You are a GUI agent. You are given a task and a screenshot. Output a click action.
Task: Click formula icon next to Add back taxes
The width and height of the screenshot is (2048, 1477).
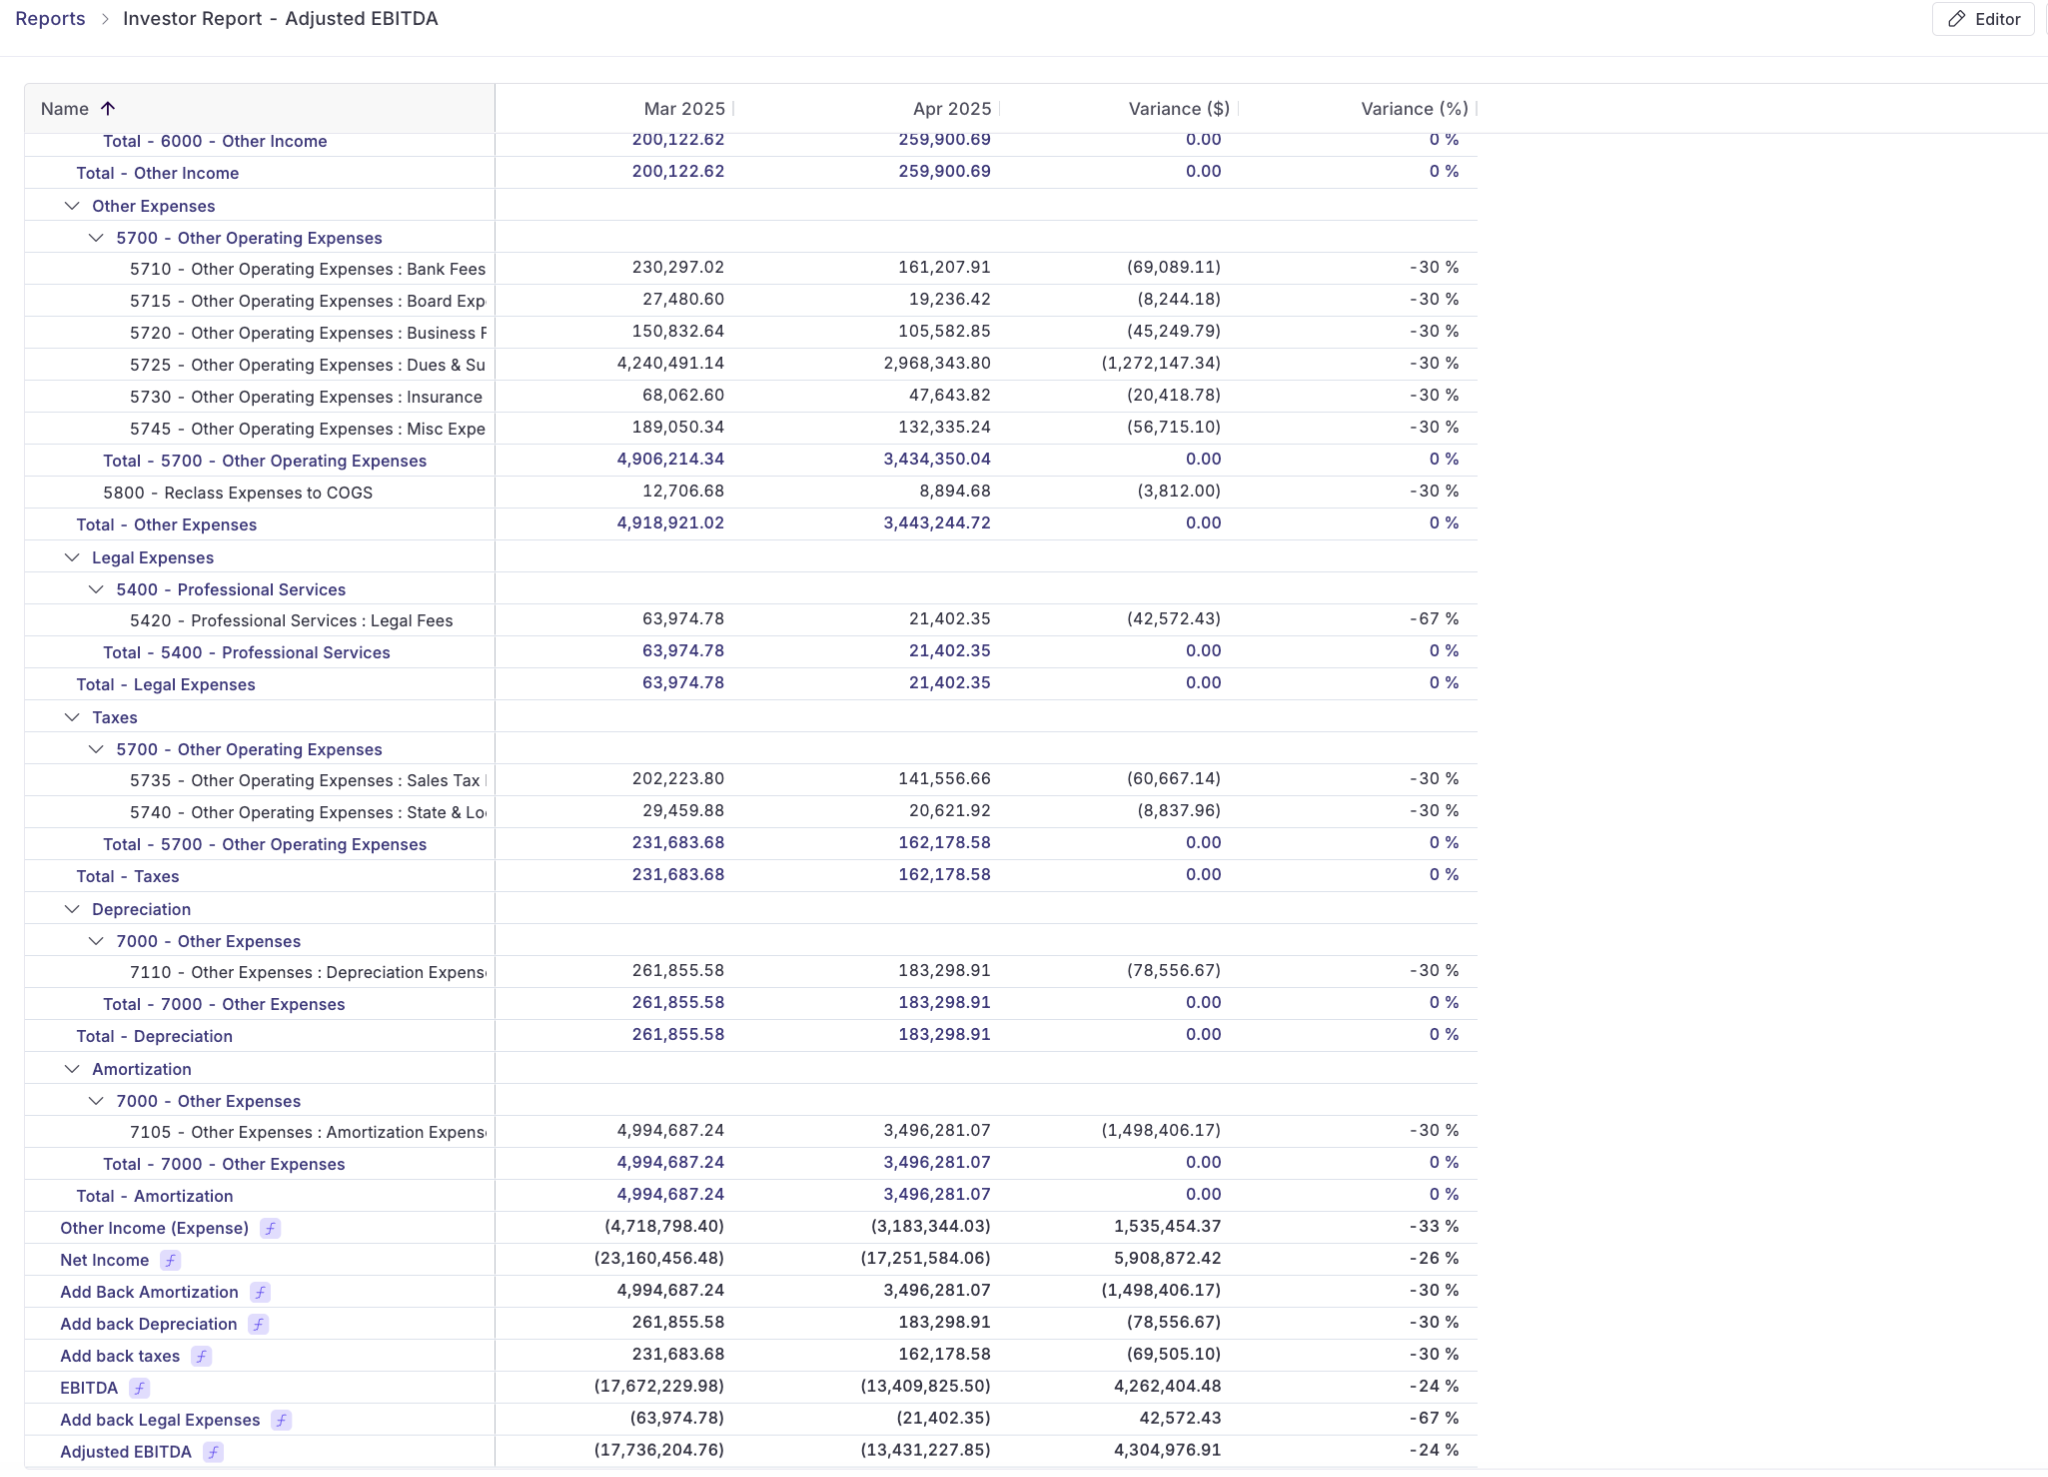click(201, 1356)
